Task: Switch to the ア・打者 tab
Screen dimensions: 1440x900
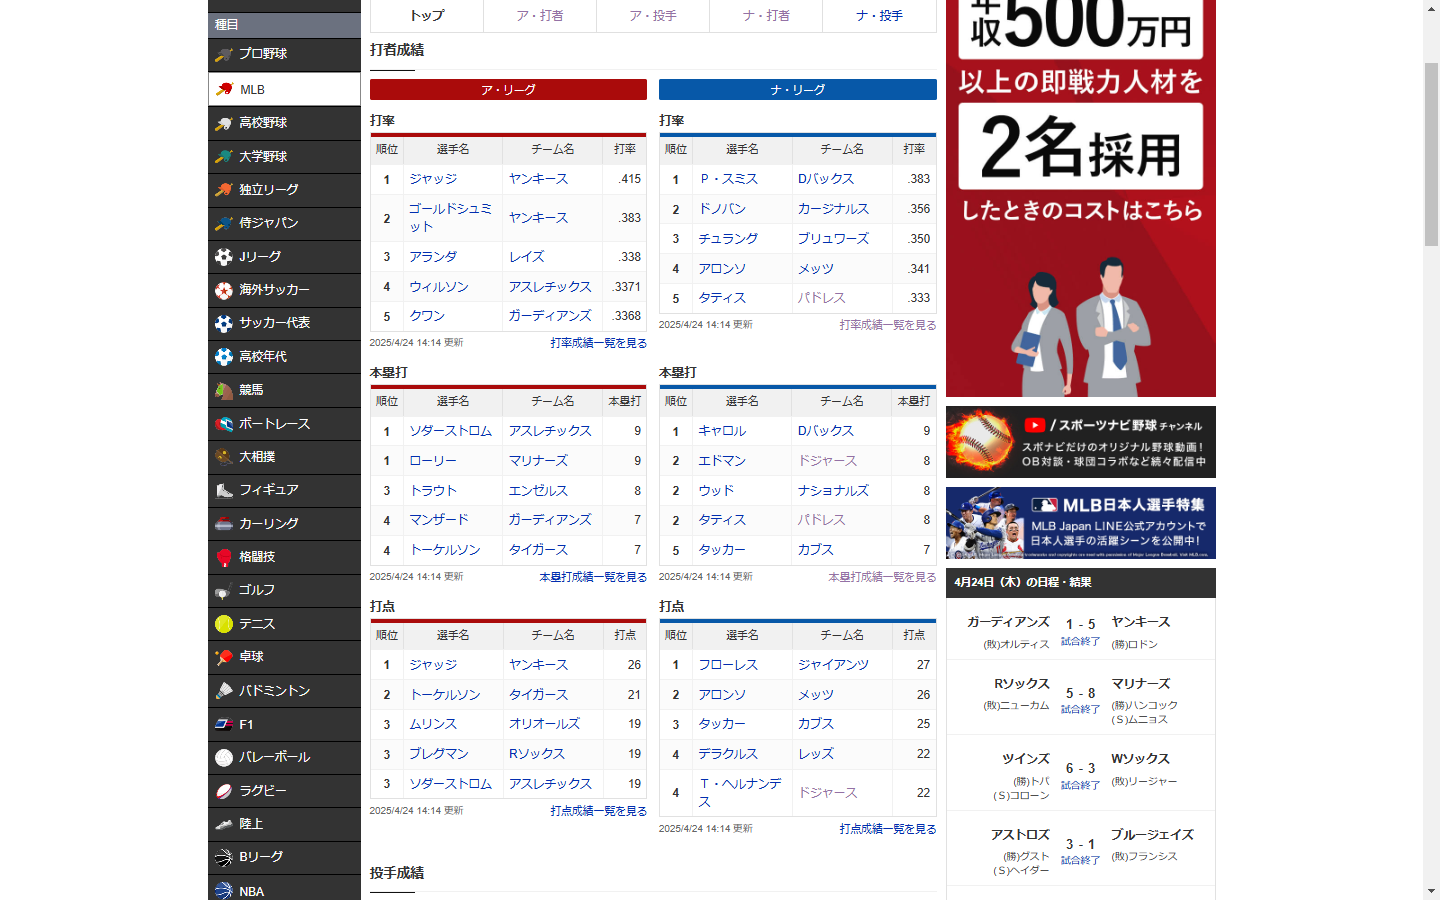Action: pos(540,16)
